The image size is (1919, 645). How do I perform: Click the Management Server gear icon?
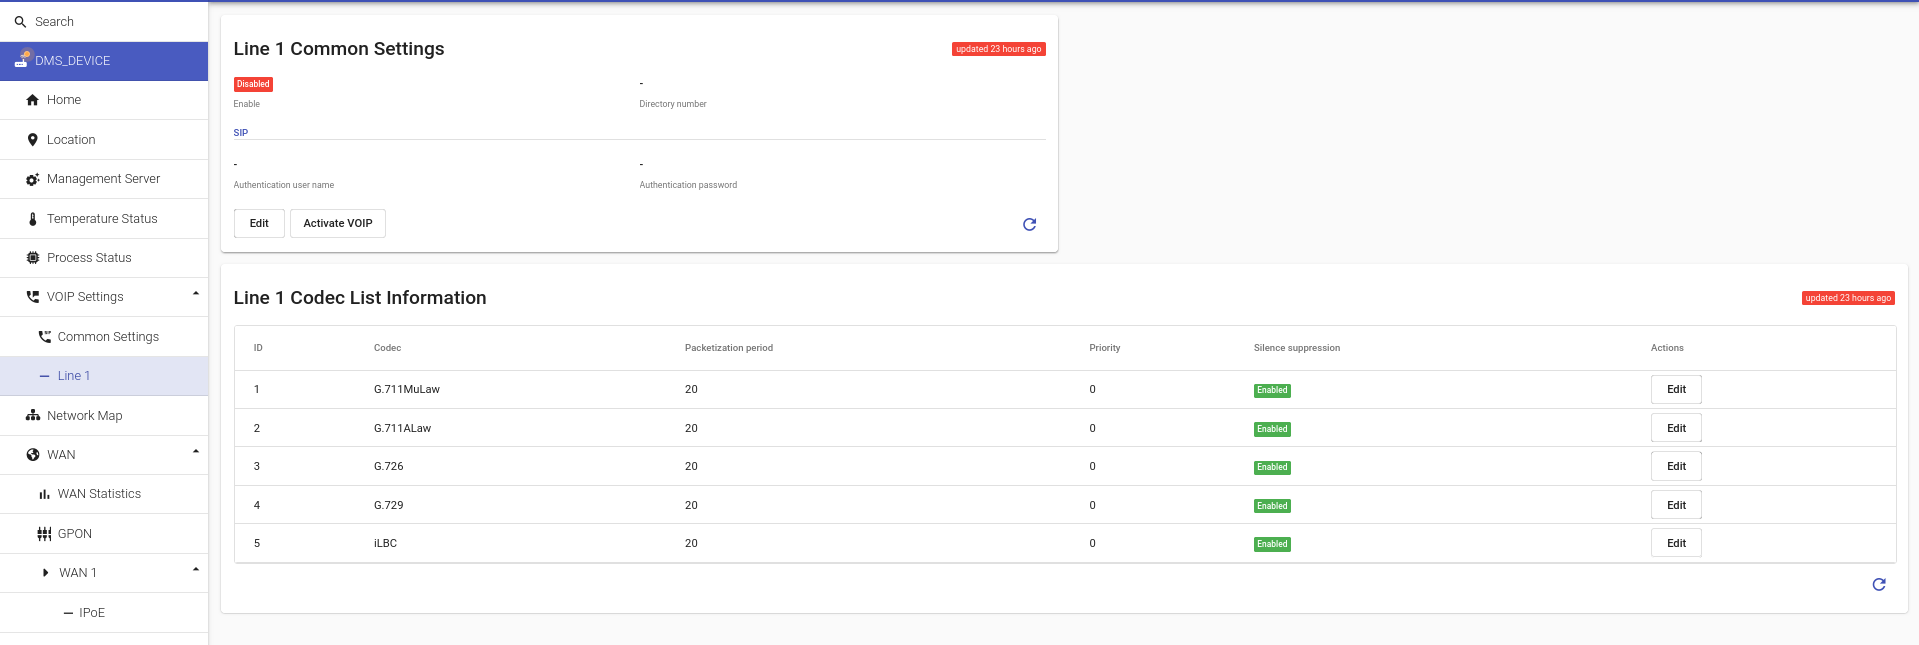(x=33, y=179)
